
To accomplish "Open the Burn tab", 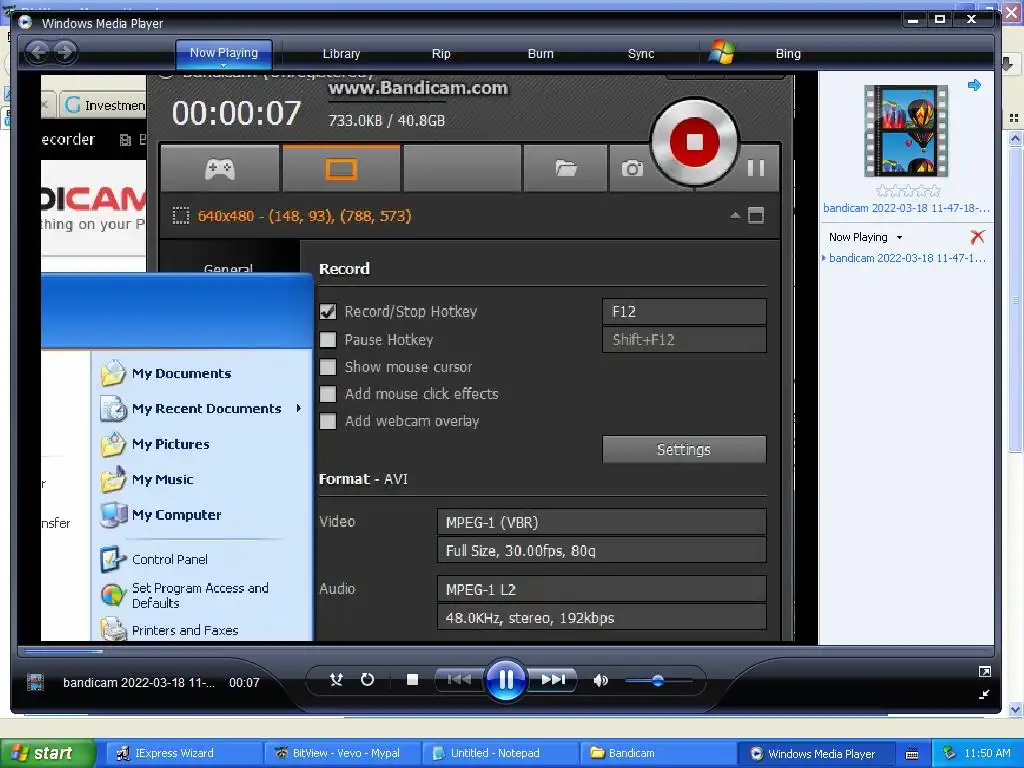I will (x=540, y=54).
